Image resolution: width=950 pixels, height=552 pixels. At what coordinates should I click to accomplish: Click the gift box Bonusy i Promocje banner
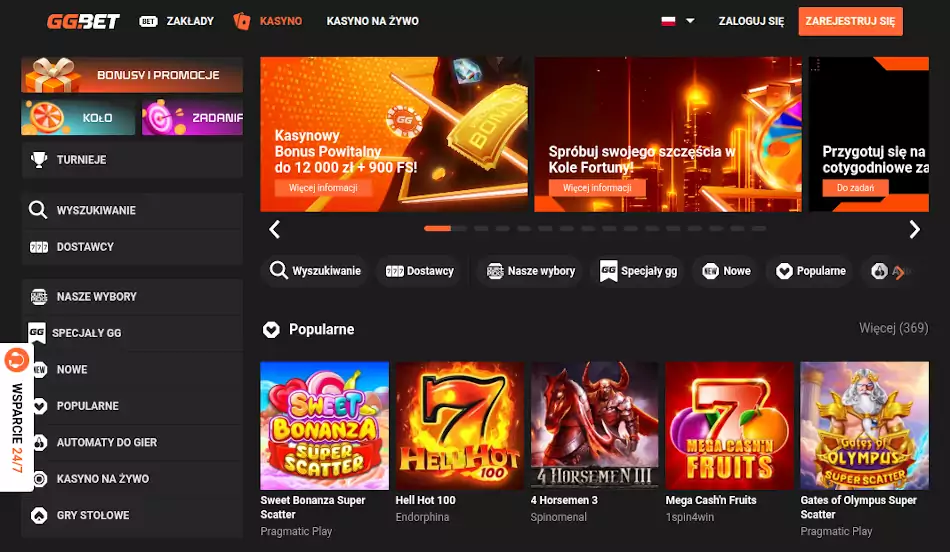click(132, 75)
